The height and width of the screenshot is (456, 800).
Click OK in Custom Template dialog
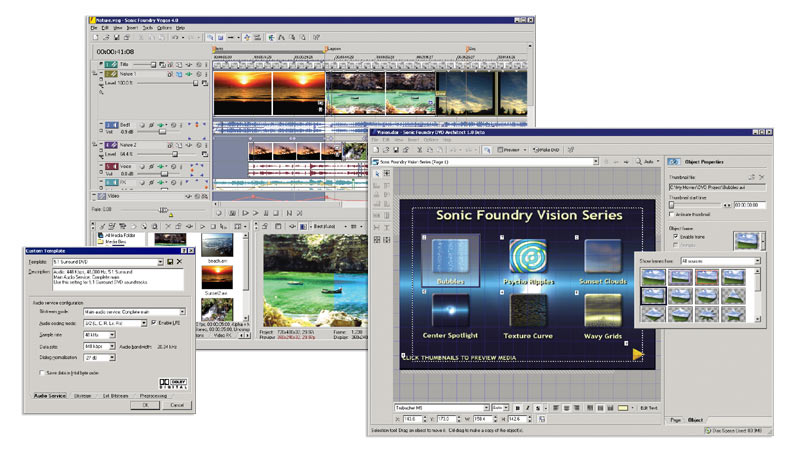[x=145, y=405]
